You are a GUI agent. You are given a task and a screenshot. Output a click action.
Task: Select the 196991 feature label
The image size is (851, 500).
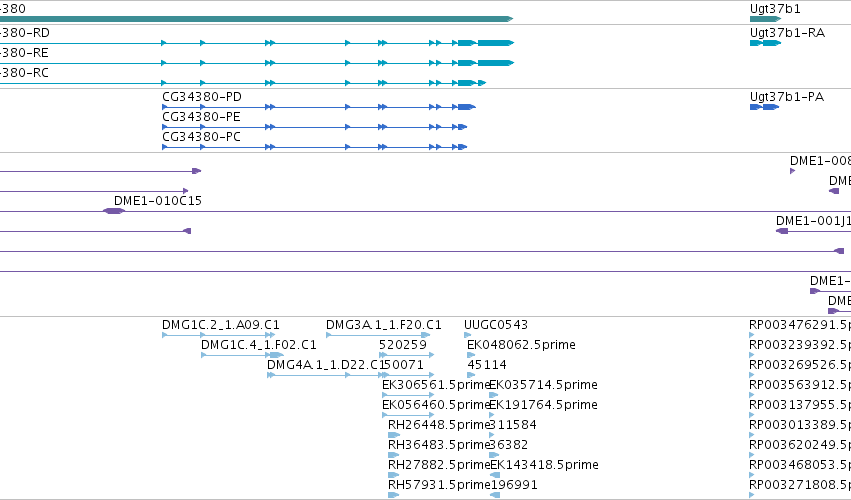pos(513,485)
